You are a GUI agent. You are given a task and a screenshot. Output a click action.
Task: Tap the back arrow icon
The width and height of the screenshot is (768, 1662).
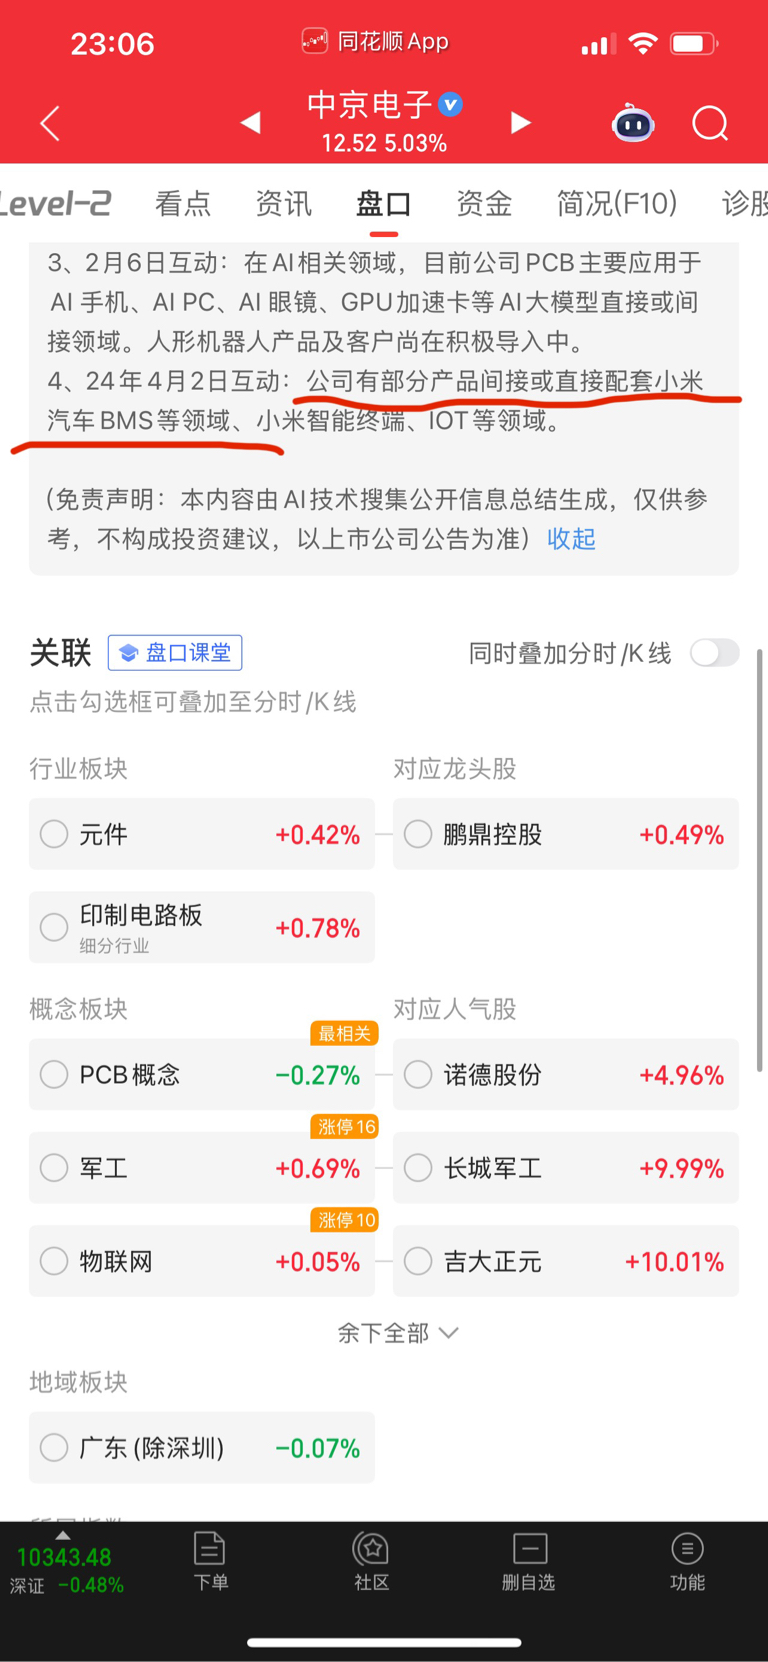pyautogui.click(x=50, y=123)
